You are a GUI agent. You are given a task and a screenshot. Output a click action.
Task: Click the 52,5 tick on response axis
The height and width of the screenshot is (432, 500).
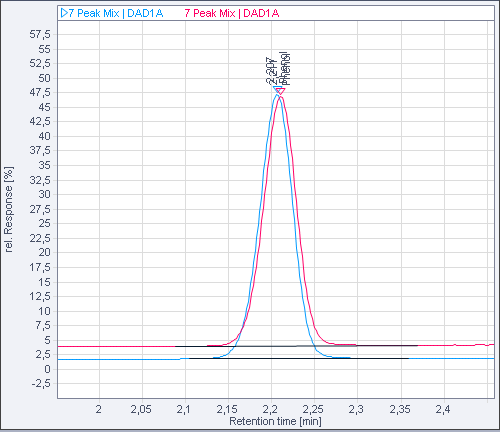pyautogui.click(x=40, y=63)
